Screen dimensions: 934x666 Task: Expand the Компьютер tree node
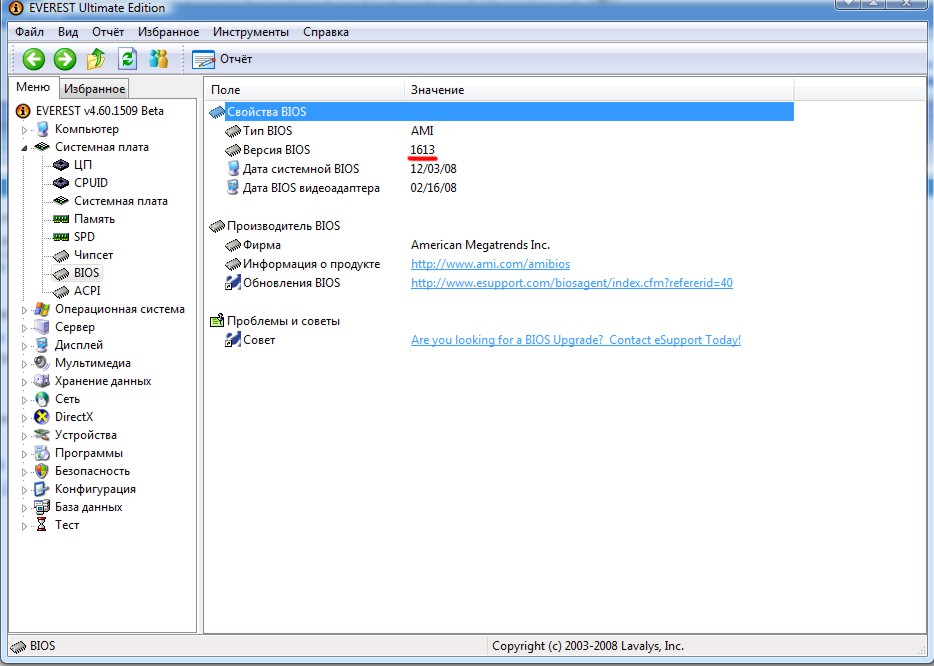[24, 130]
